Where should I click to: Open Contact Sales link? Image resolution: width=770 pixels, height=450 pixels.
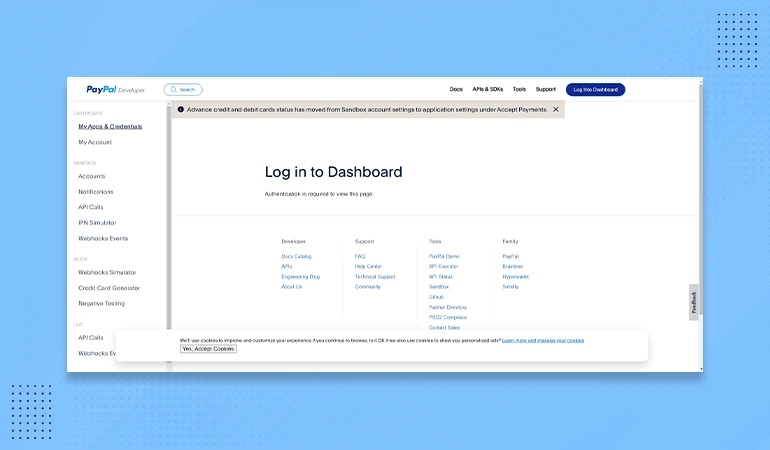[x=444, y=327]
